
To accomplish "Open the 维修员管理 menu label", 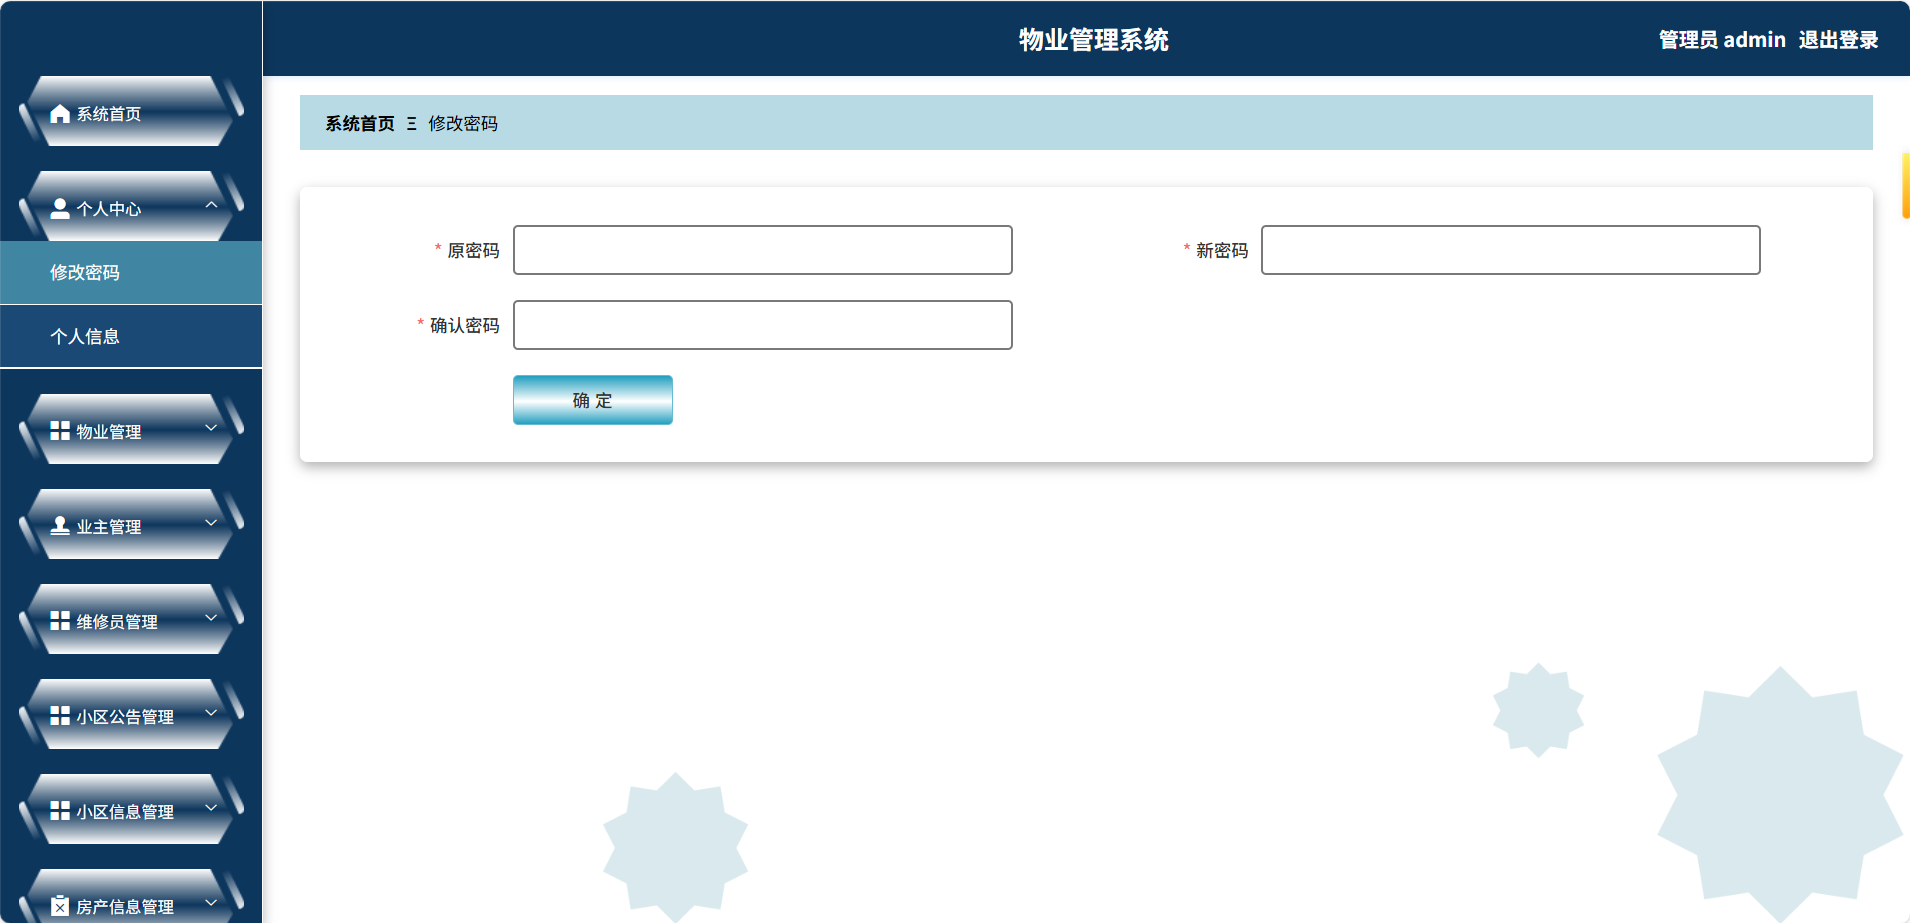I will pyautogui.click(x=117, y=621).
